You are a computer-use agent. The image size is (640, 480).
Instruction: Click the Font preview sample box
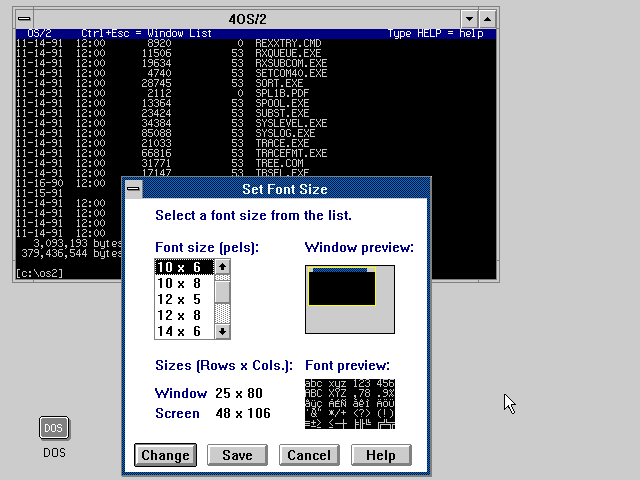(x=349, y=403)
